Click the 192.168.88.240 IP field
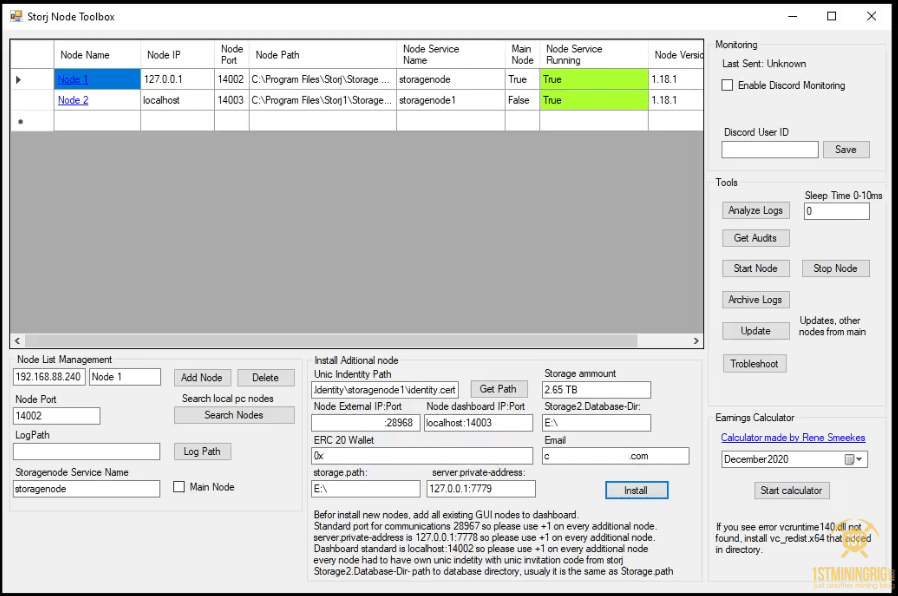898x596 pixels. (49, 377)
